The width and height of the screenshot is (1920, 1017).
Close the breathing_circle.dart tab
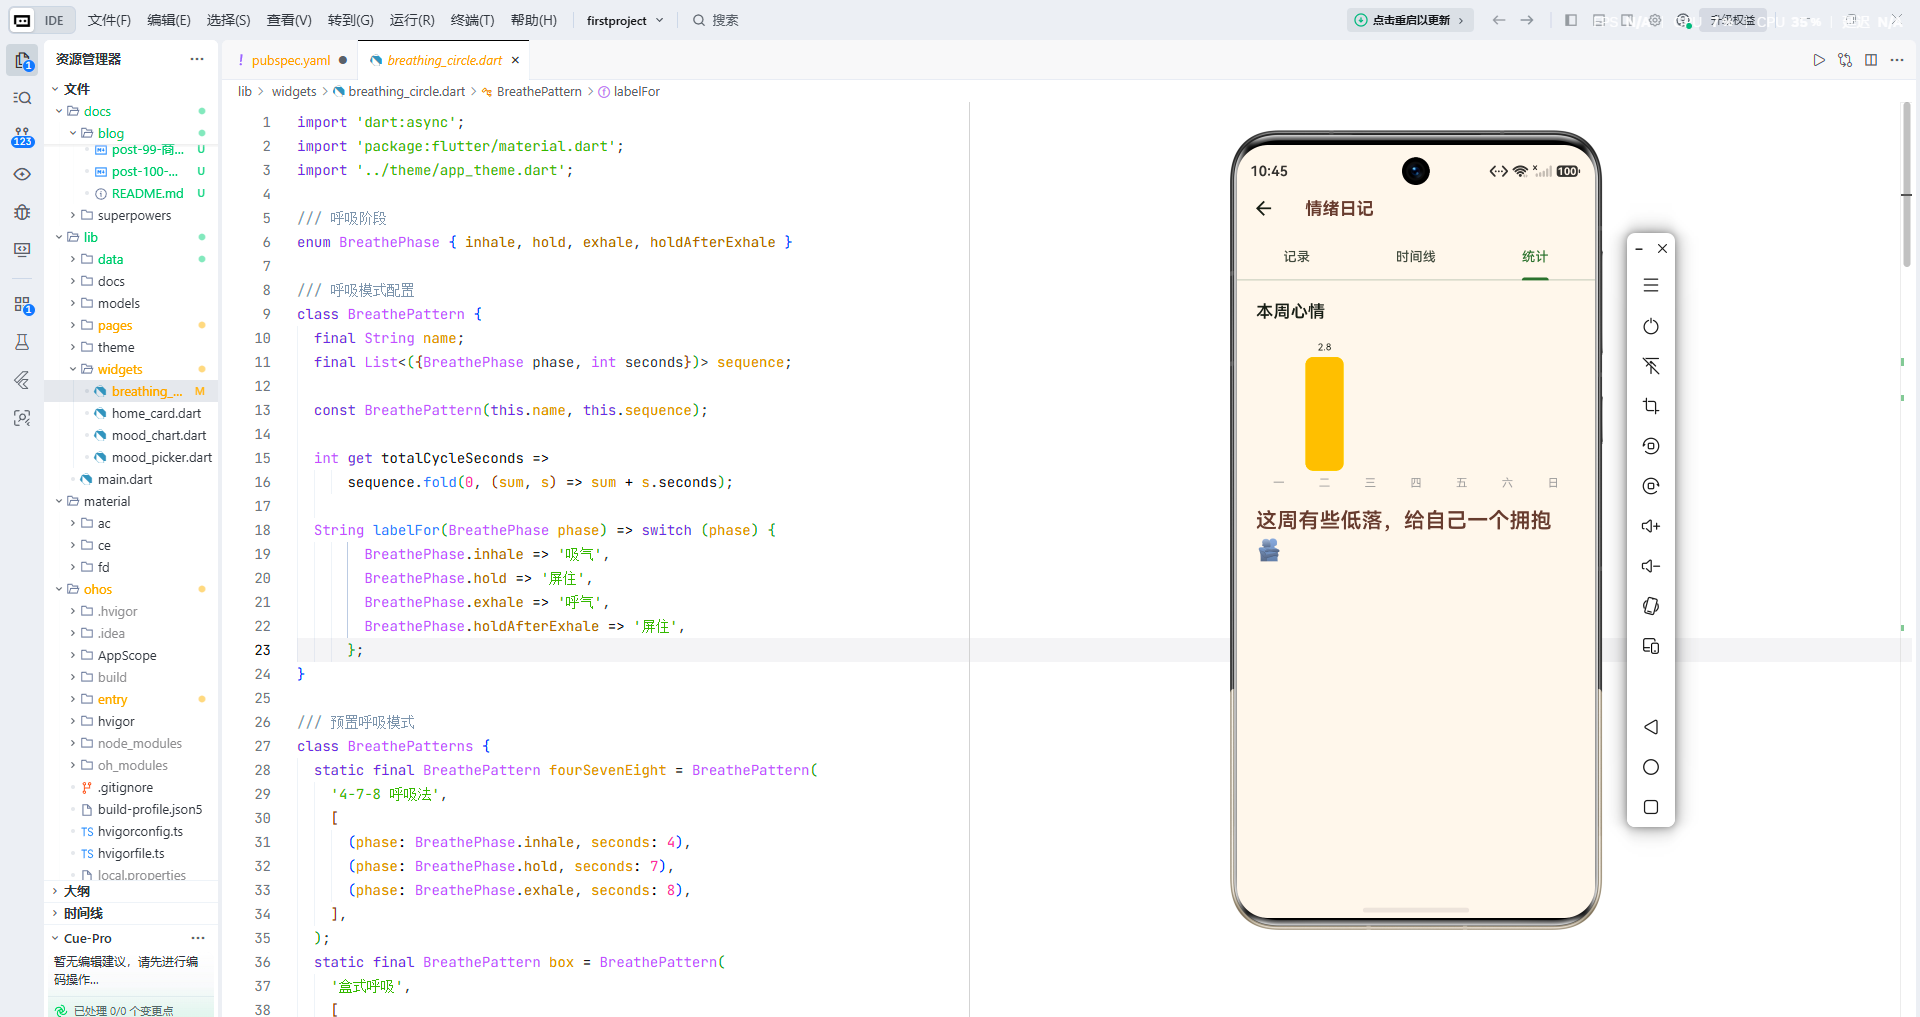click(x=515, y=60)
